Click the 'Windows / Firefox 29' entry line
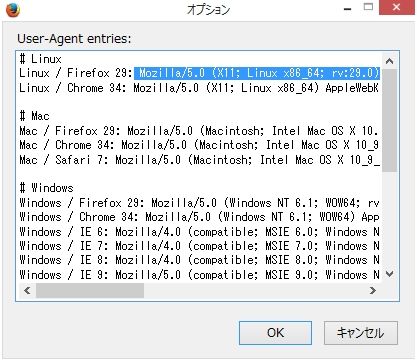Viewport: 417px width, 361px height. pyautogui.click(x=199, y=203)
